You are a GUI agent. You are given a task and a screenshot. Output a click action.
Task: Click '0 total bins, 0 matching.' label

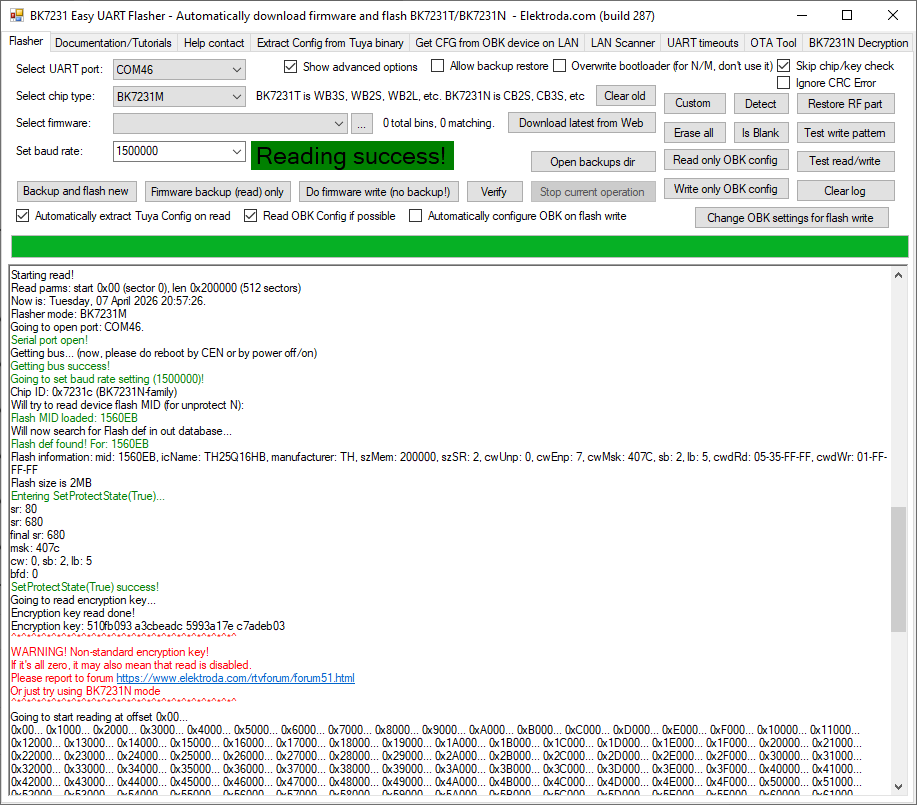tap(439, 123)
